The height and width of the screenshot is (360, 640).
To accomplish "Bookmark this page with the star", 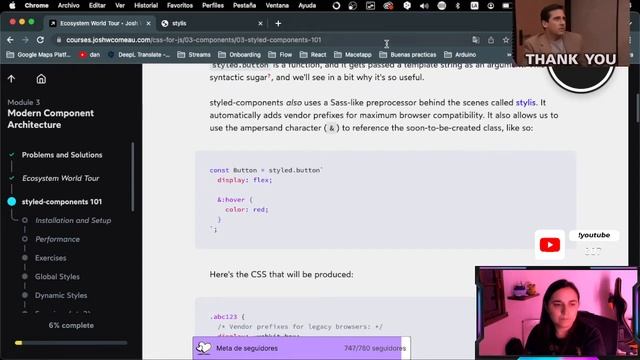I will [x=506, y=40].
